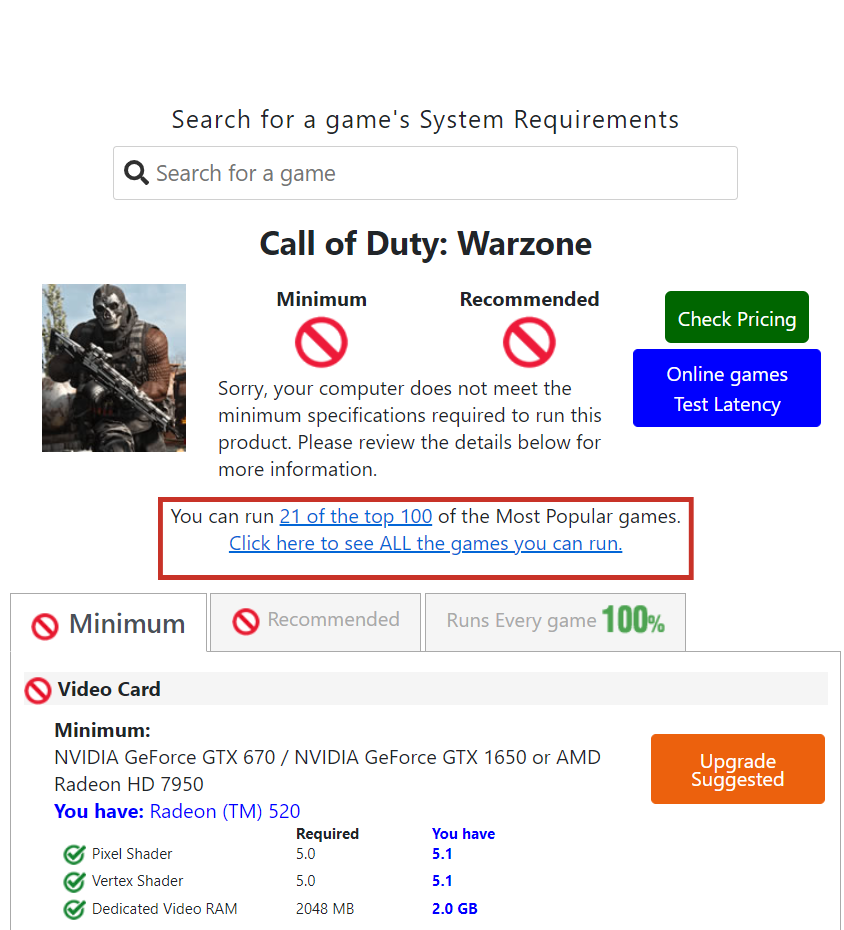Follow Click here to see ALL games link
This screenshot has width=844, height=930.
click(426, 543)
